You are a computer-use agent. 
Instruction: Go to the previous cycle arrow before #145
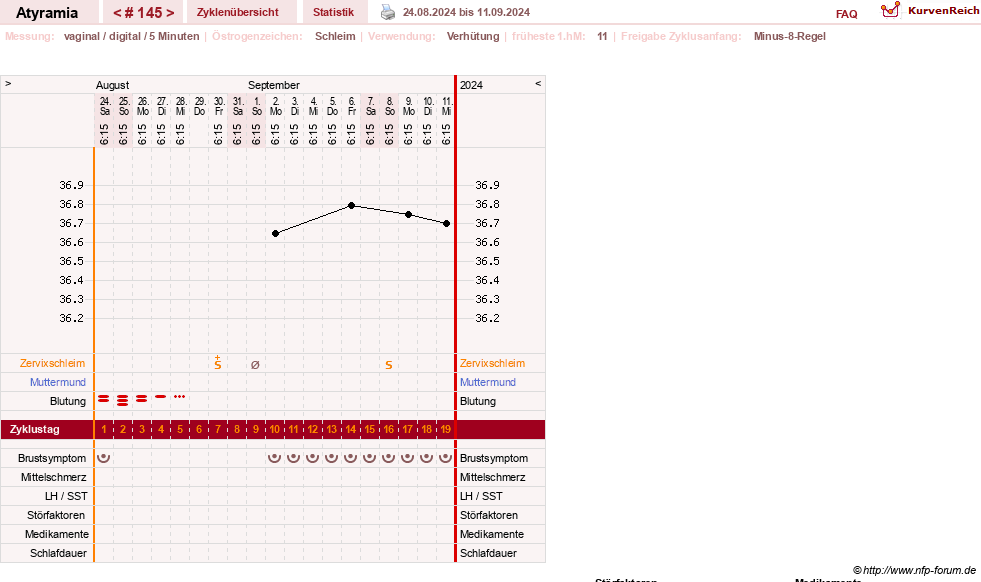coord(117,13)
